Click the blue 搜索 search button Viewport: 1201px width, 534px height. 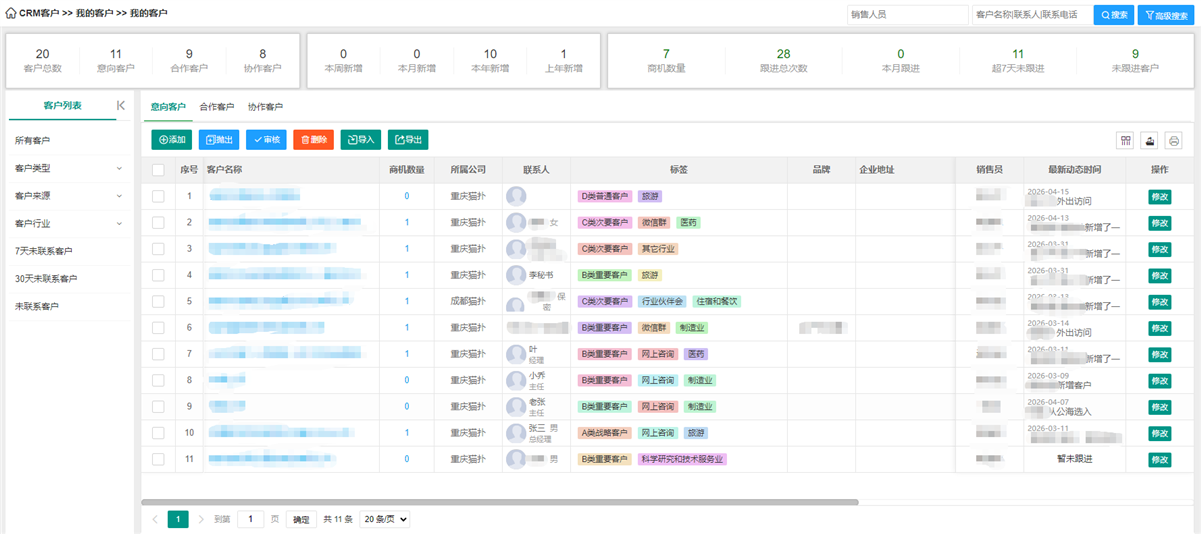click(1114, 15)
